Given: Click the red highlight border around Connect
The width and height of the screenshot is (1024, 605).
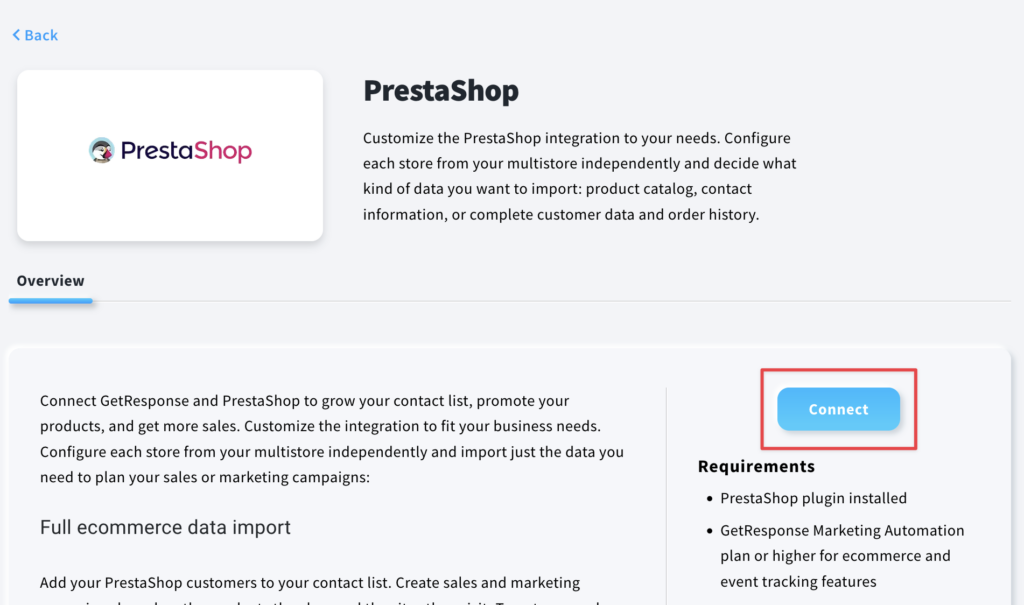Looking at the screenshot, I should point(839,370).
